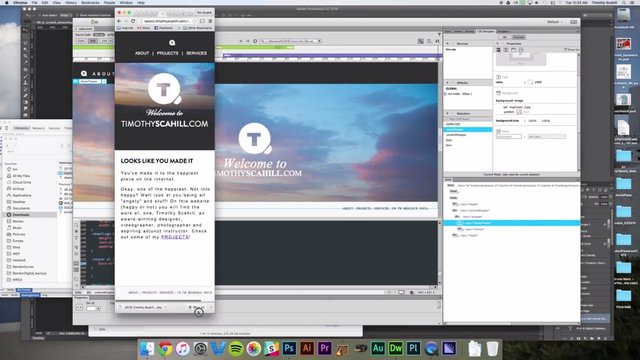Open Chrome's hamburger menu
Screen dimensions: 640x360
[x=211, y=21]
